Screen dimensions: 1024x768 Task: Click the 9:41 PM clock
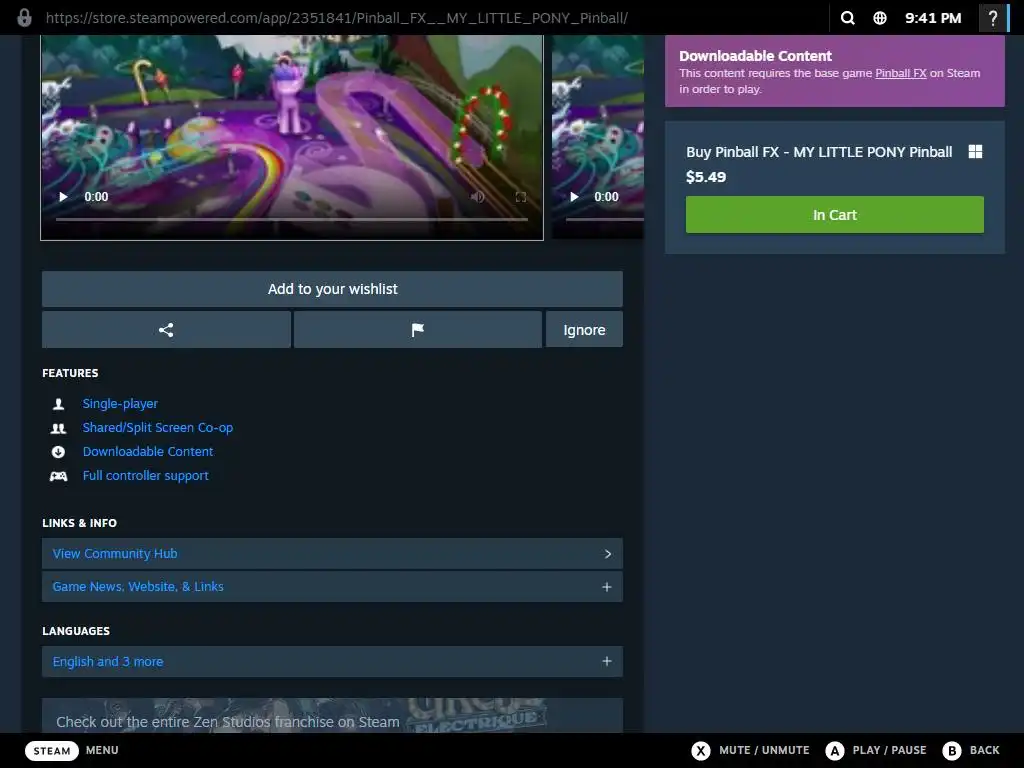point(933,18)
